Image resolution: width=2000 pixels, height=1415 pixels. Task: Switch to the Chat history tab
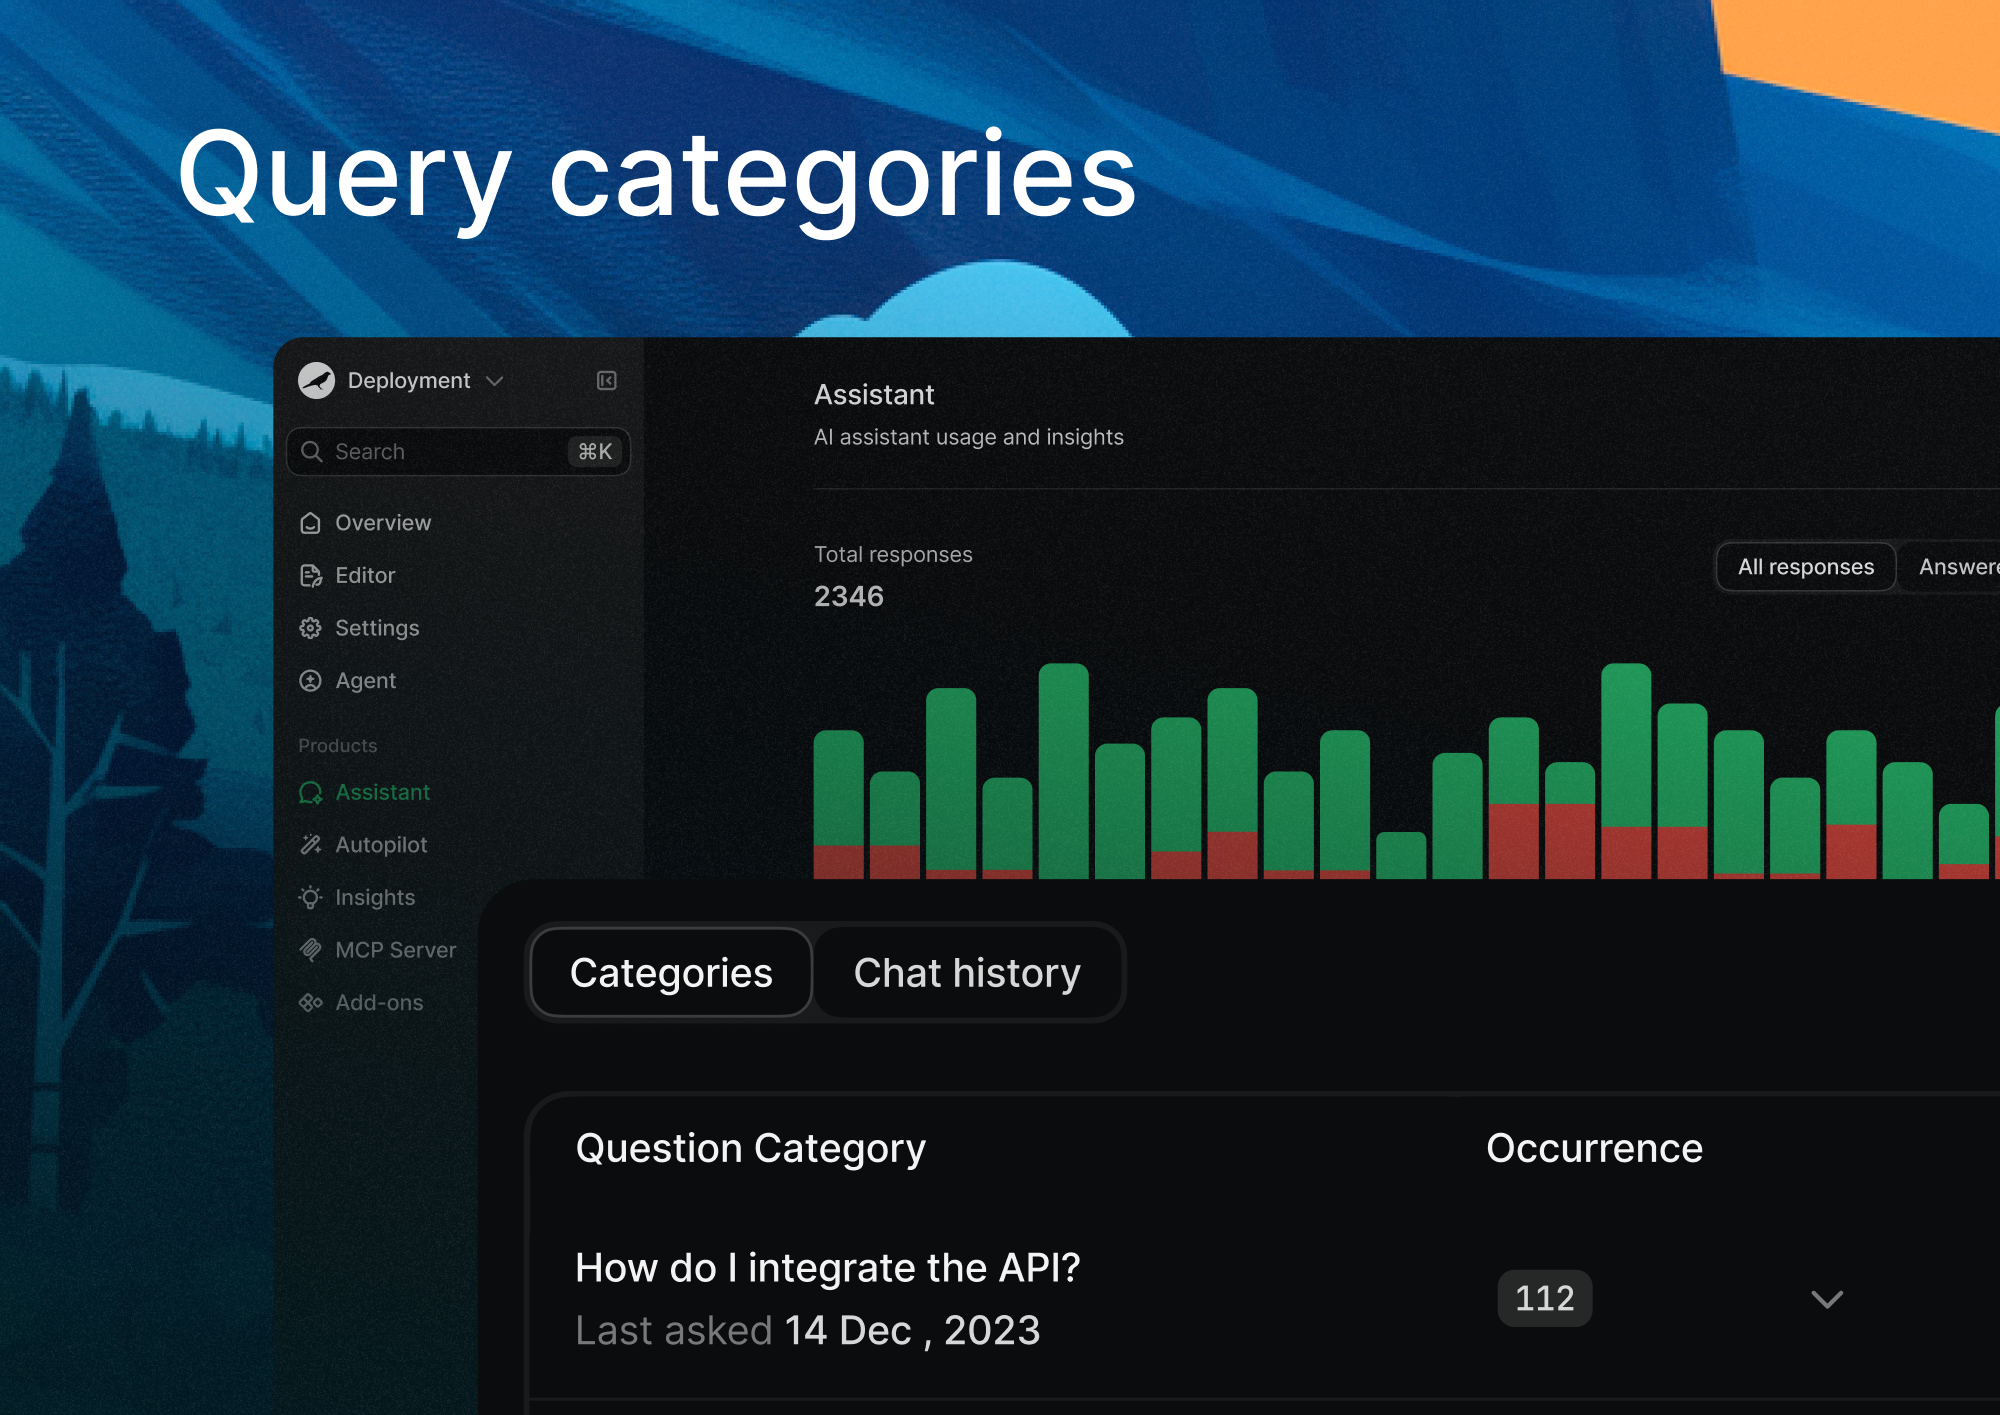[x=967, y=972]
